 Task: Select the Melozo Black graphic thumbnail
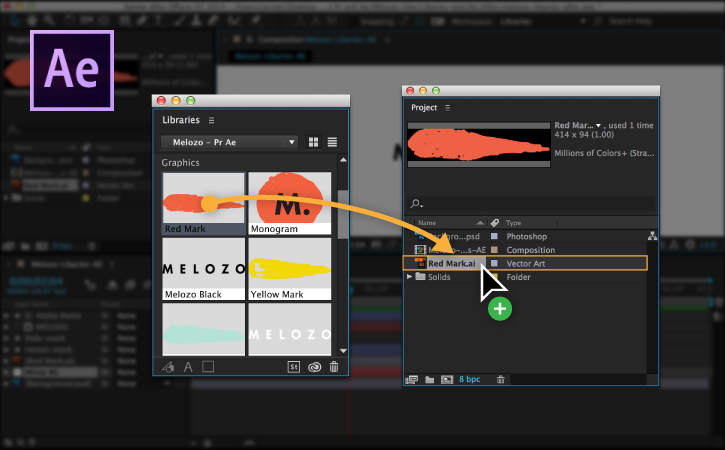point(203,269)
